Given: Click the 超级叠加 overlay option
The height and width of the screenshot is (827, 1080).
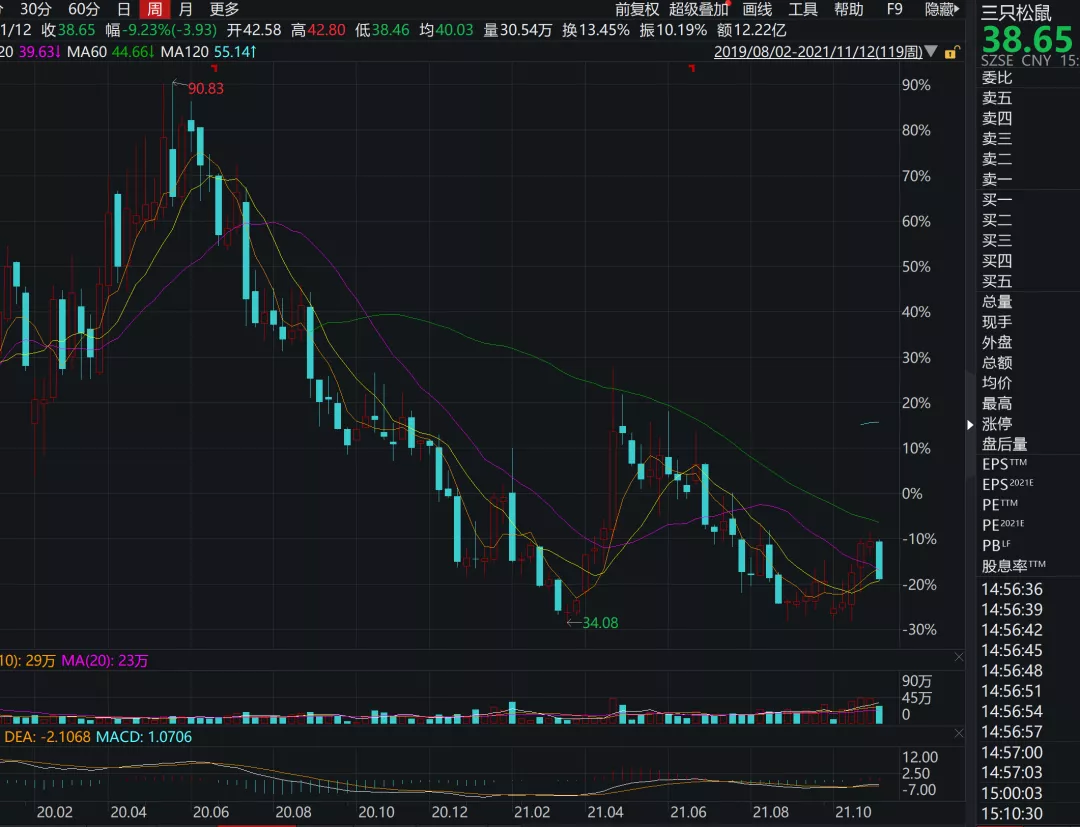Looking at the screenshot, I should (x=699, y=9).
